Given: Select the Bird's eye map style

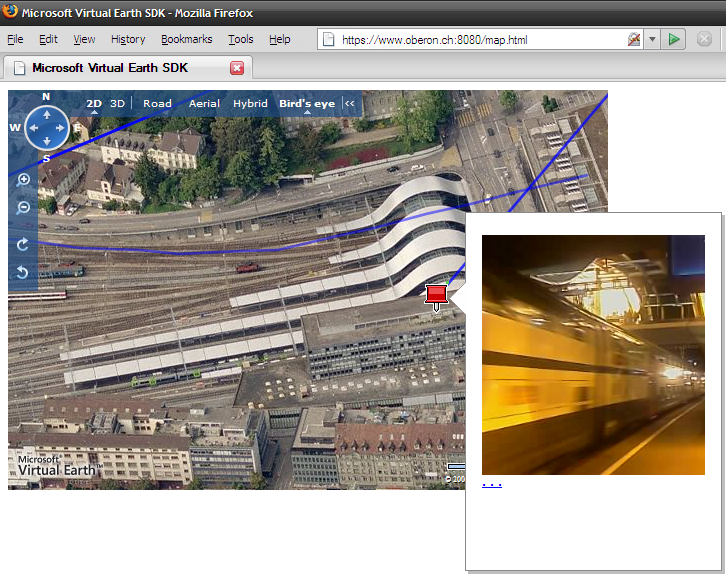Looking at the screenshot, I should [x=307, y=104].
